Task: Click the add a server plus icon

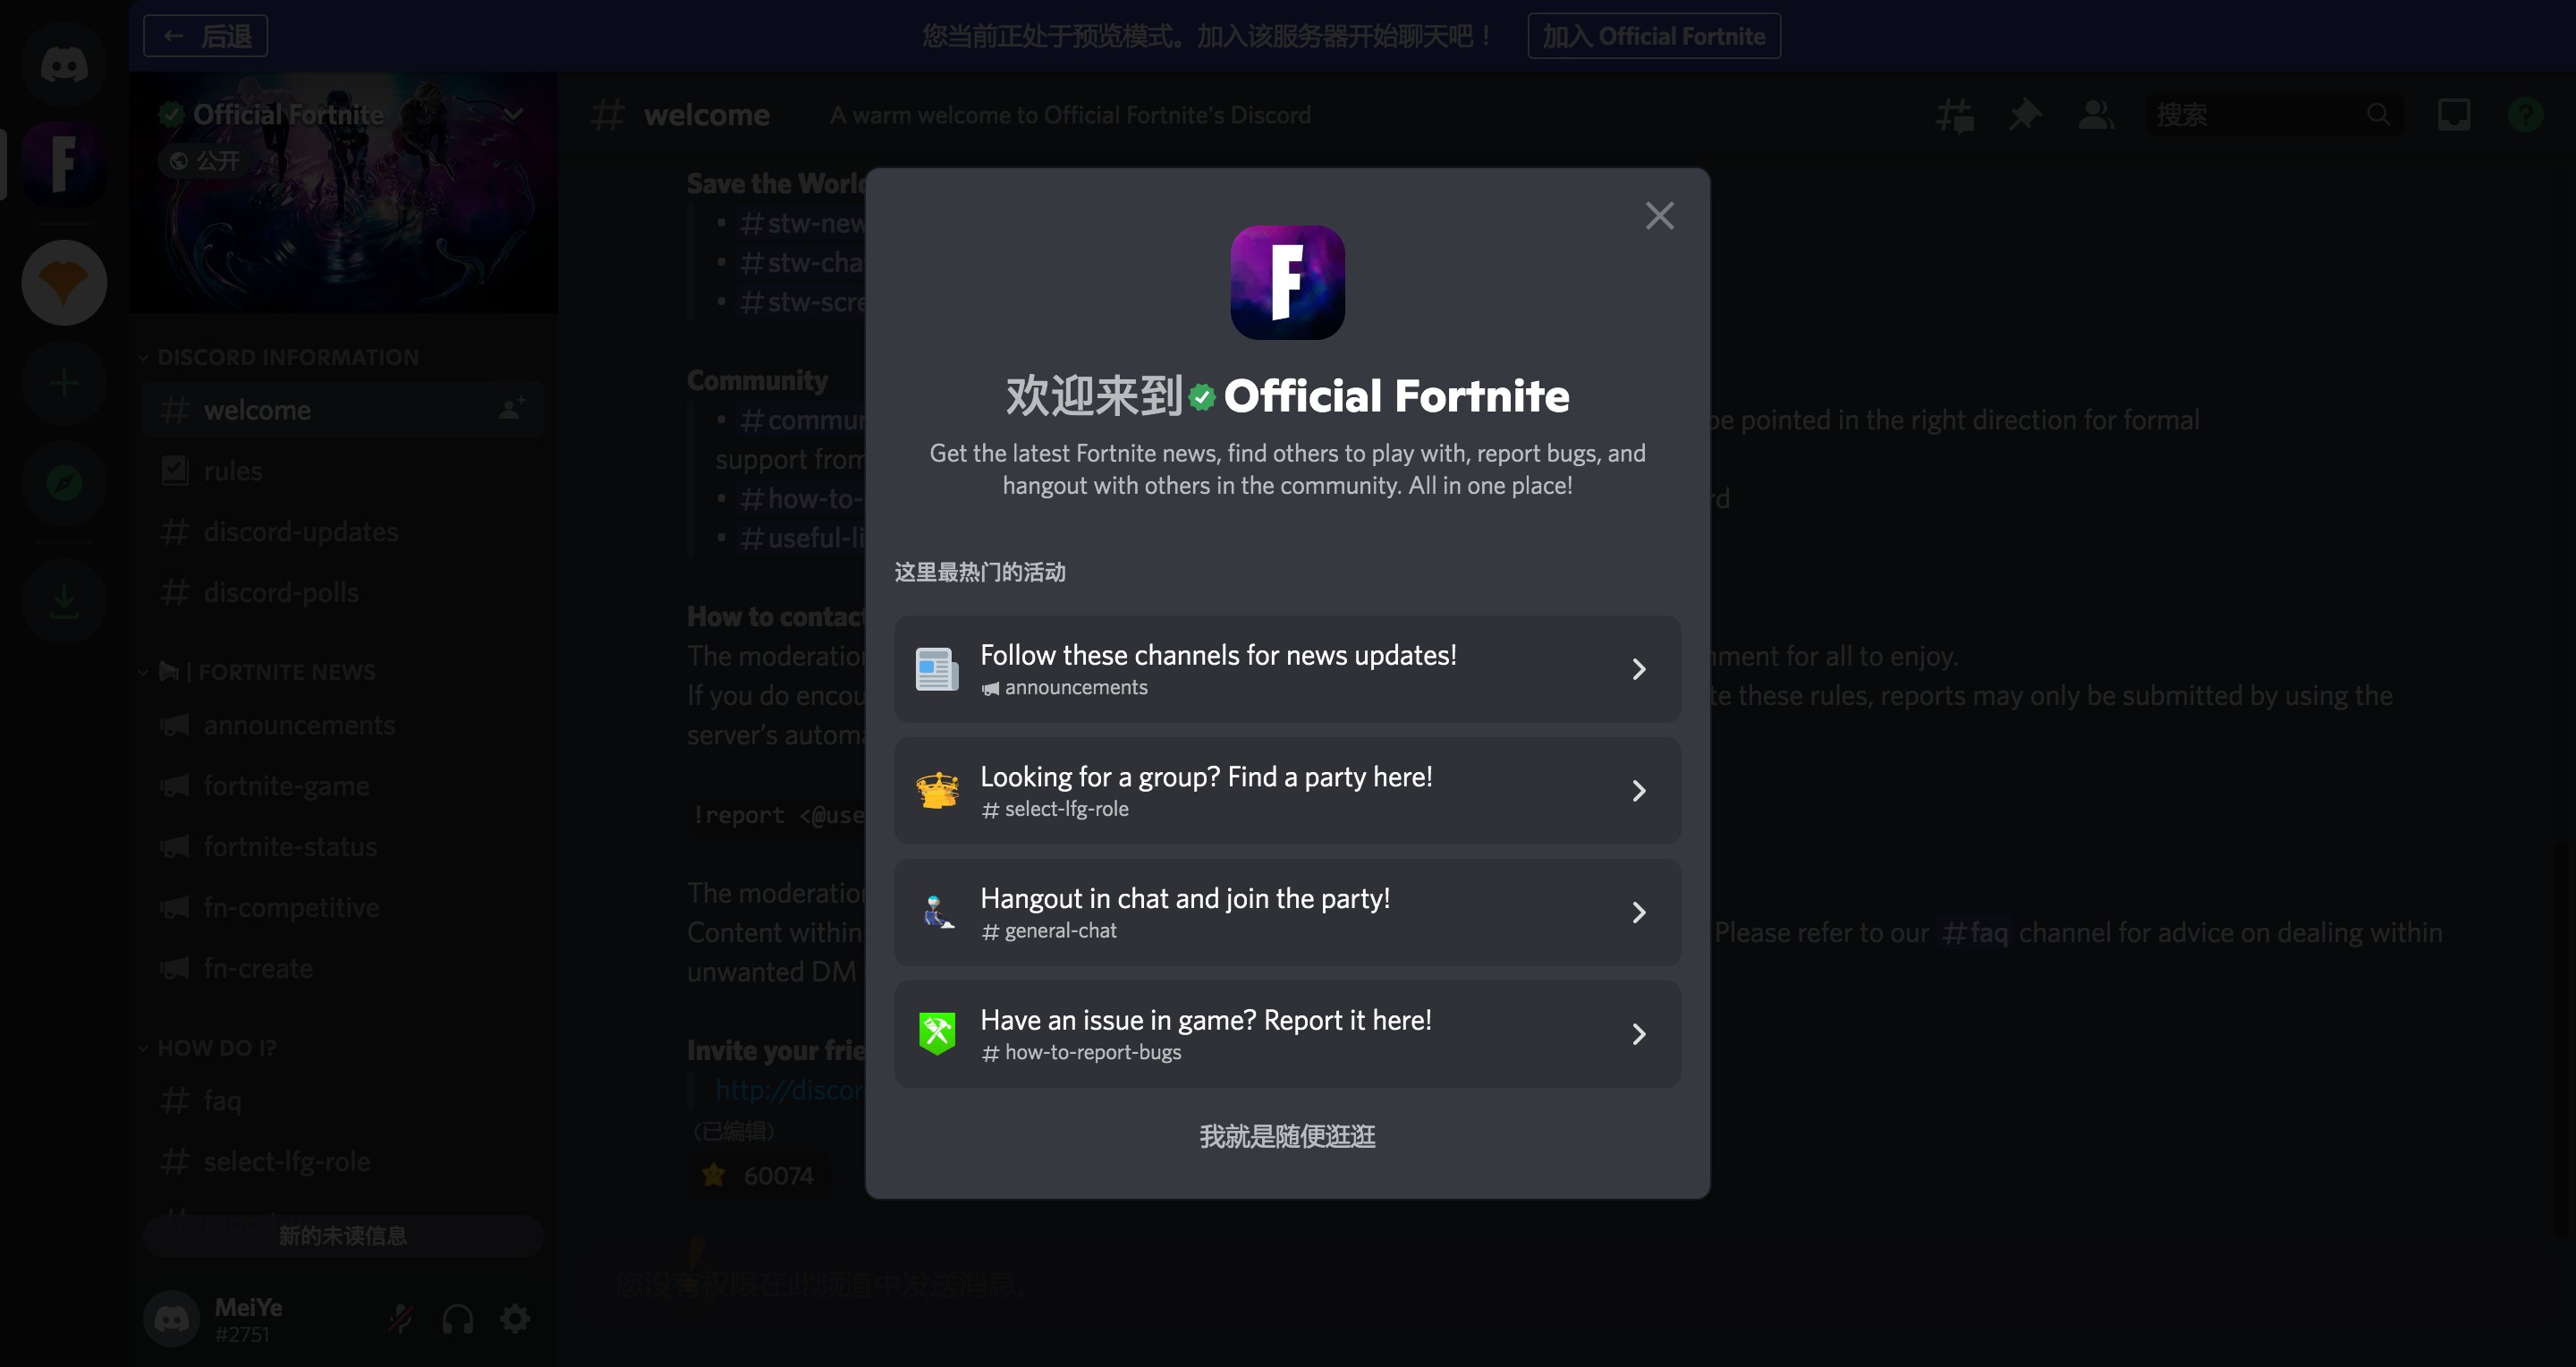Action: pos(64,383)
